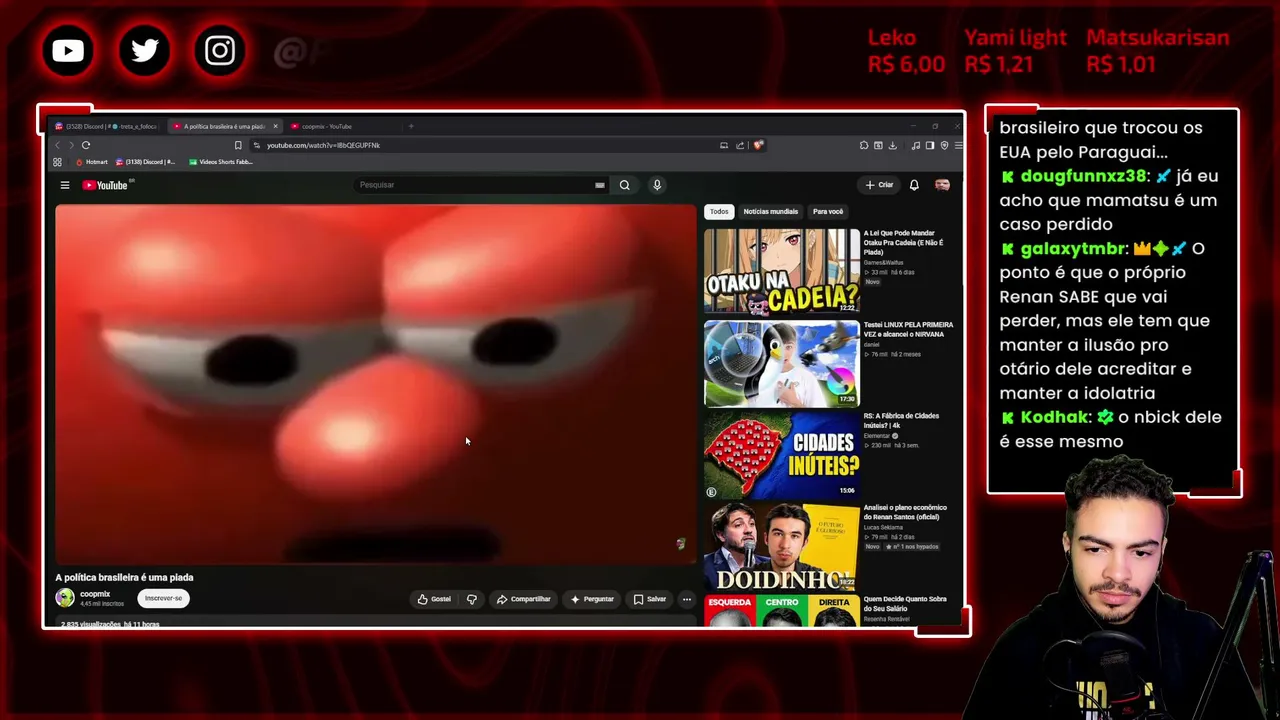
Task: Click the 'Gostei' like button
Action: pyautogui.click(x=434, y=599)
